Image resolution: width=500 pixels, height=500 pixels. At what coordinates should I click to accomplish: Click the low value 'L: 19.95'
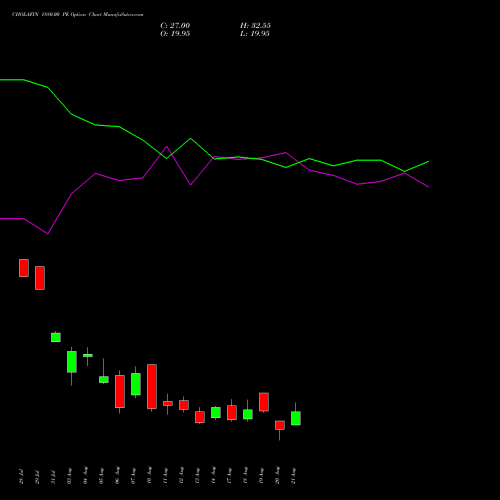point(255,34)
